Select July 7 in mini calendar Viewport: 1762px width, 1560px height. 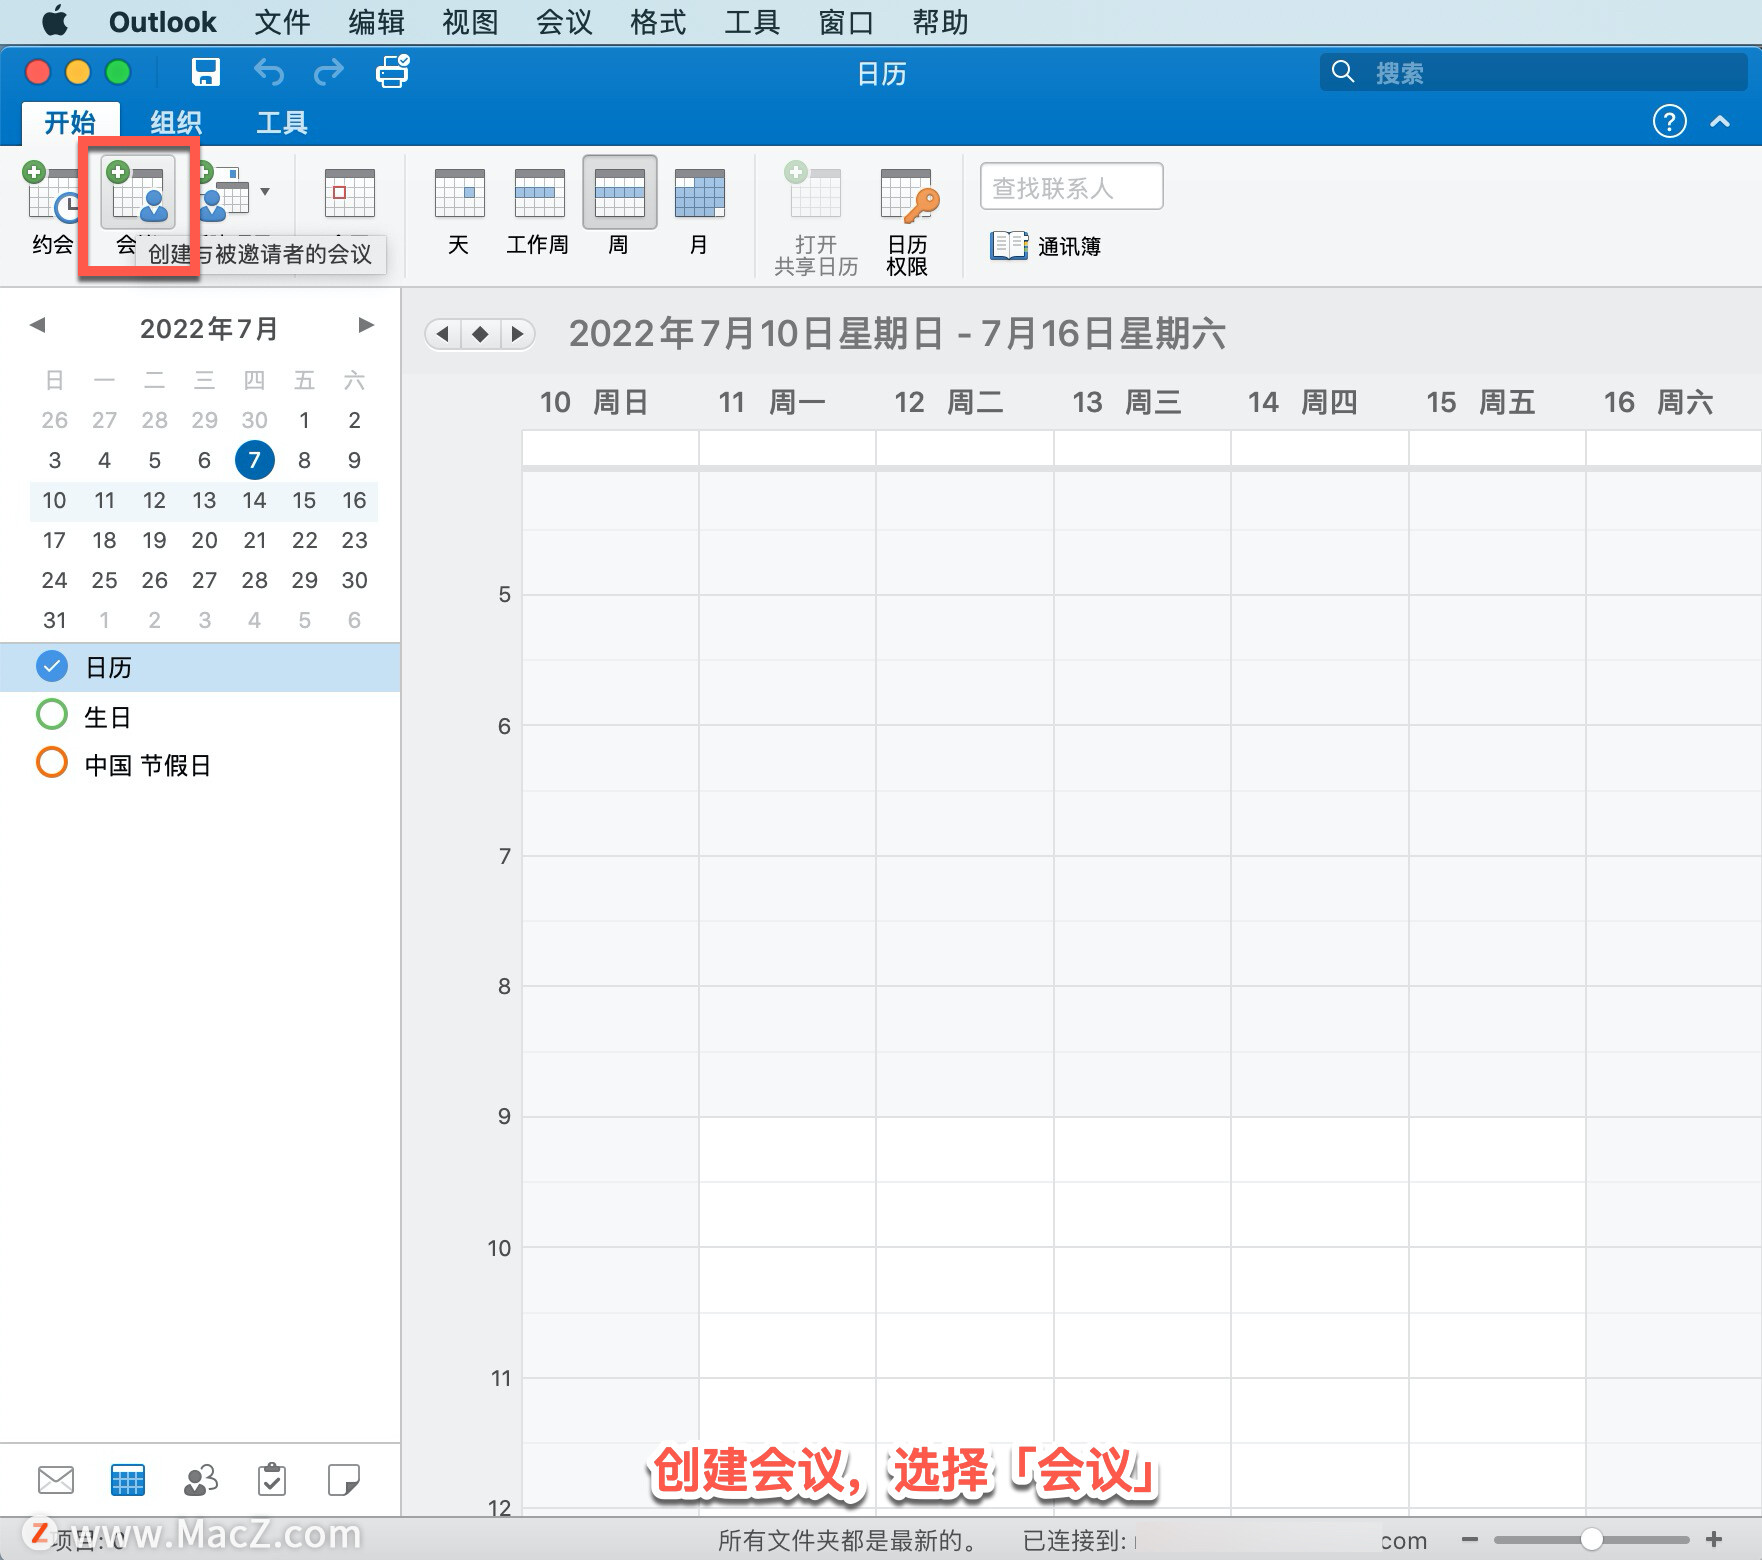(x=254, y=460)
